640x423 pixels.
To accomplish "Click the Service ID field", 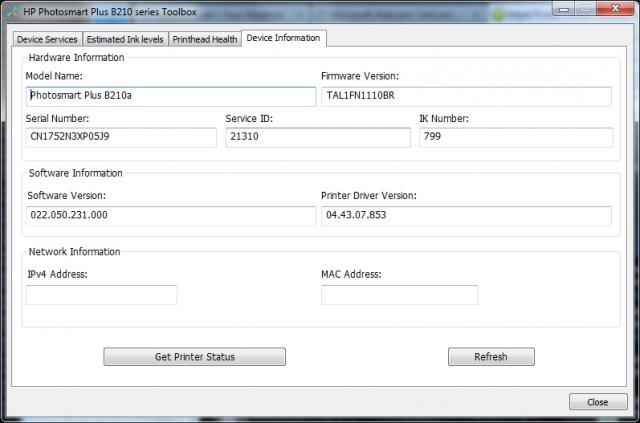I will pos(318,137).
